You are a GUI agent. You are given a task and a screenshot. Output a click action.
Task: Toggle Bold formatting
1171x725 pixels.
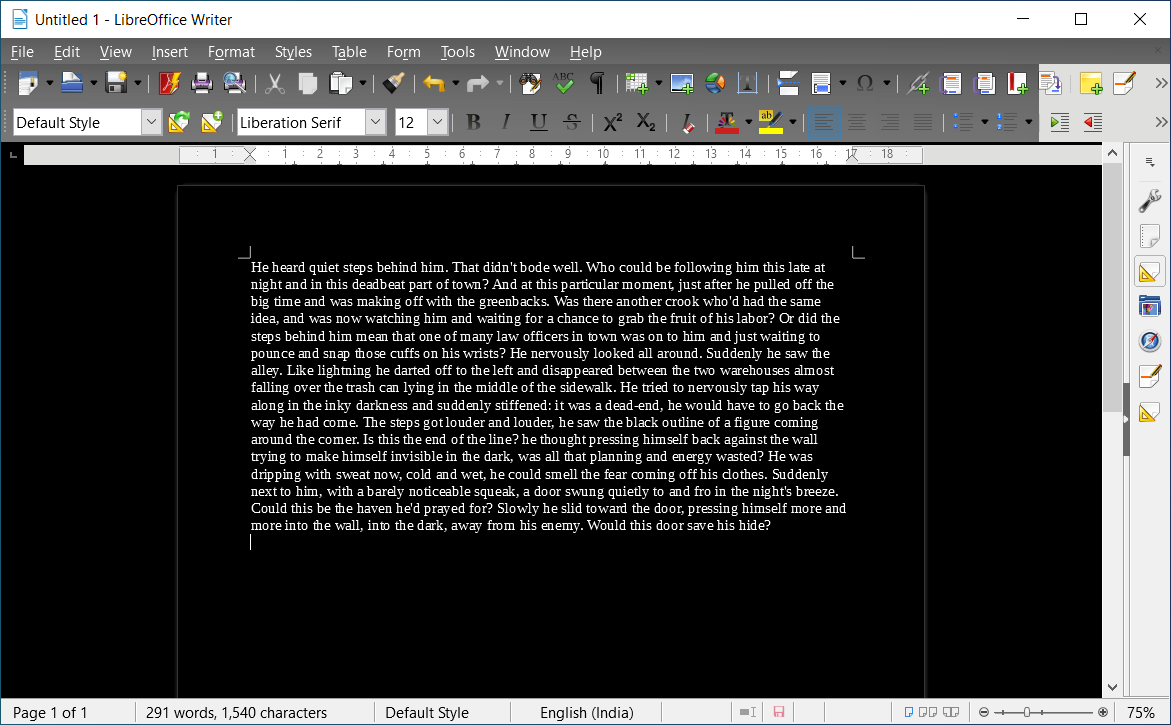click(x=473, y=122)
